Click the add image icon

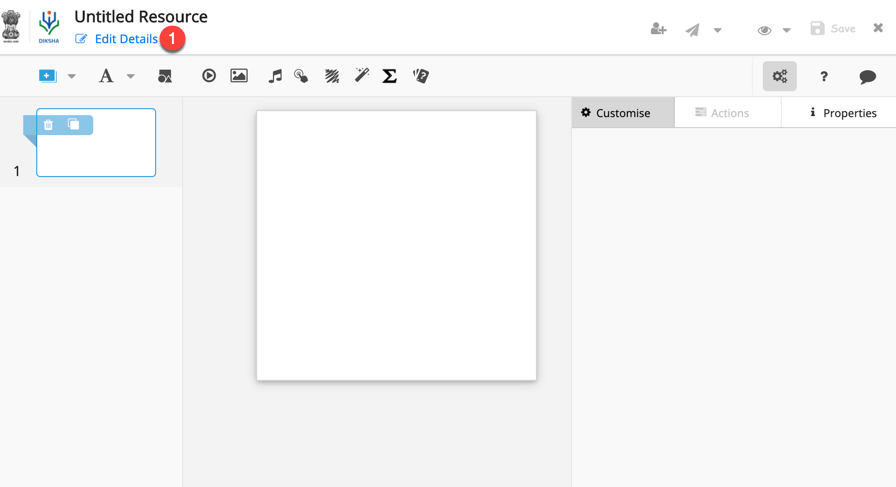point(239,76)
